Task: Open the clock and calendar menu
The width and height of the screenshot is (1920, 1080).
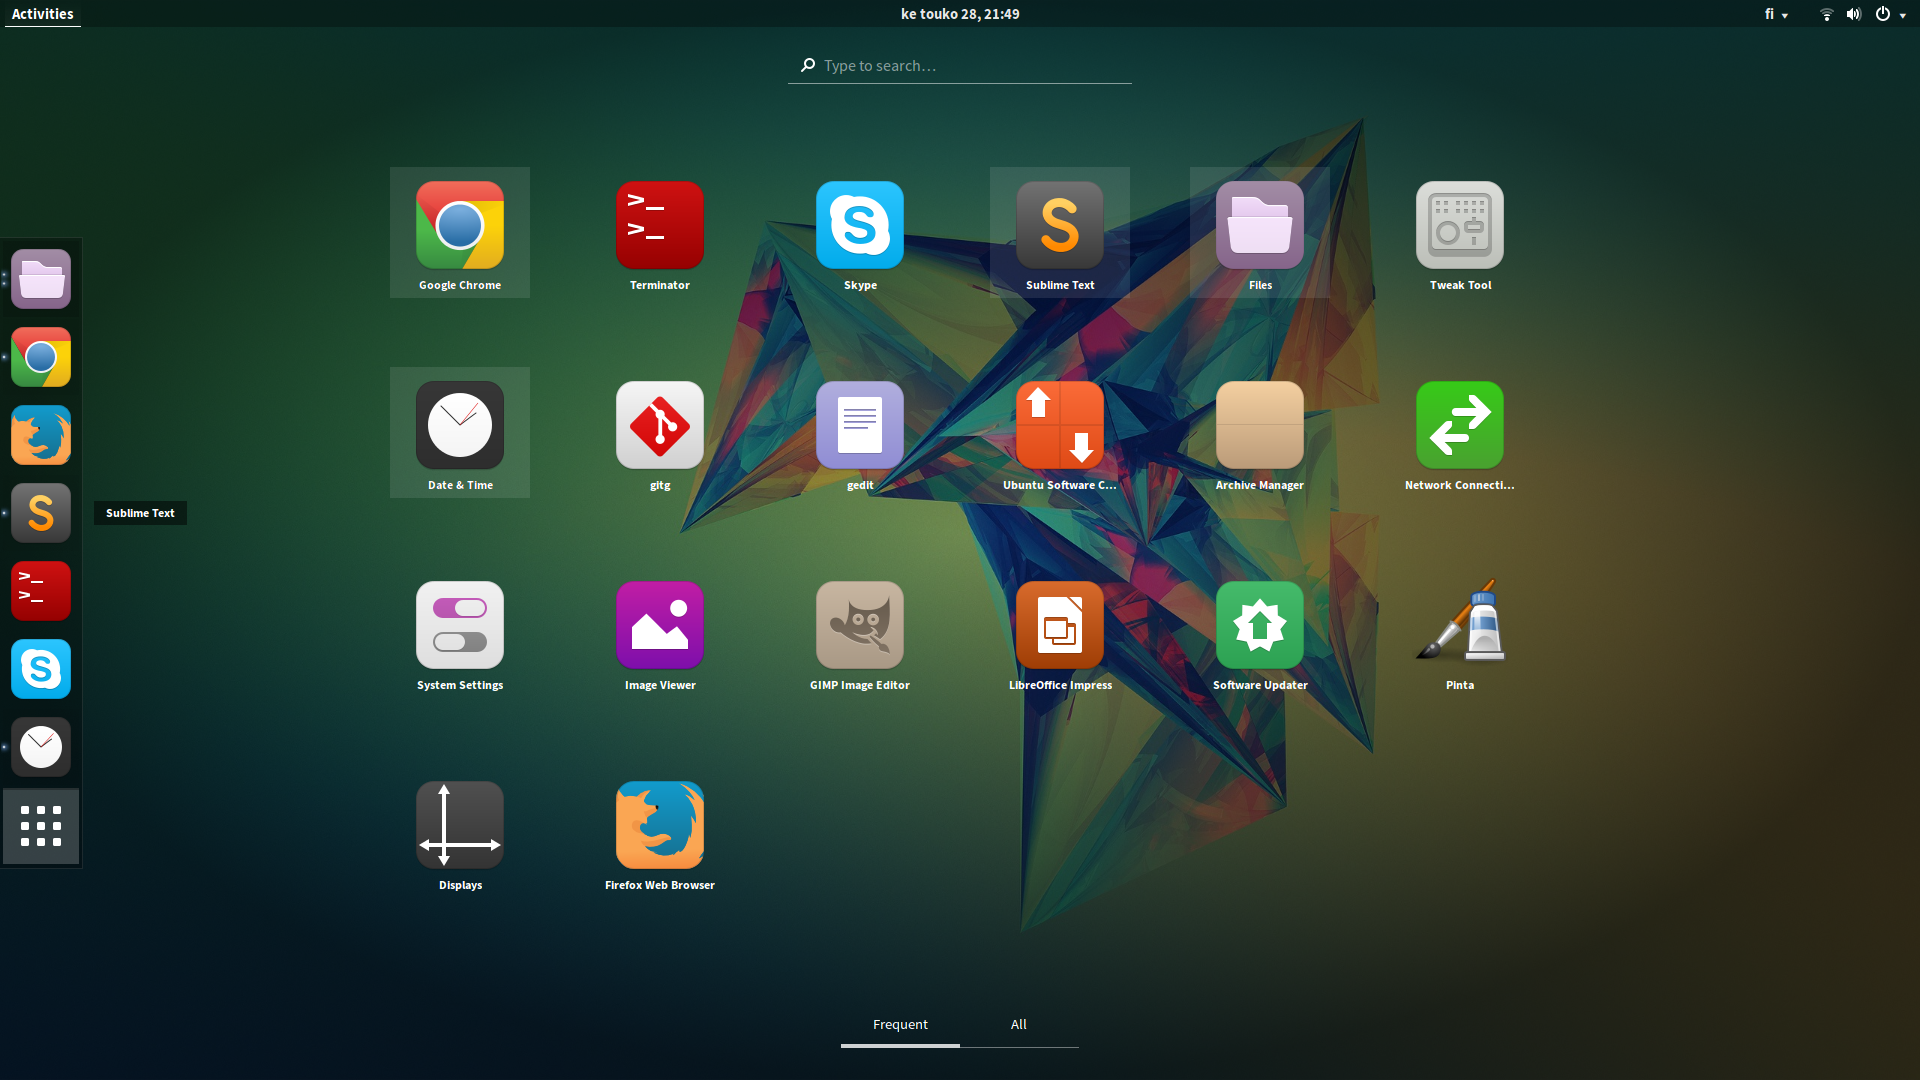Action: coord(959,14)
